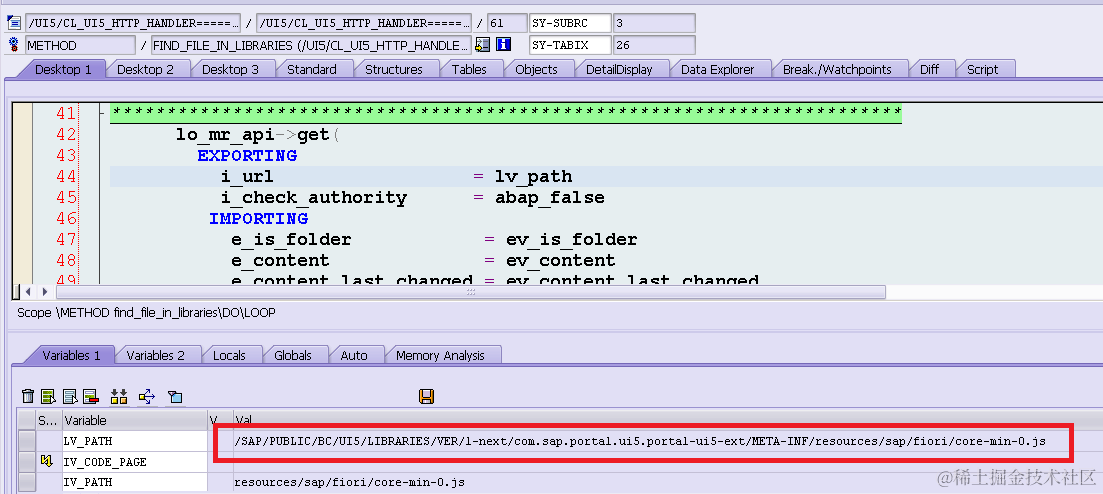Click the SY-SUBRC value 3 field

(653, 23)
